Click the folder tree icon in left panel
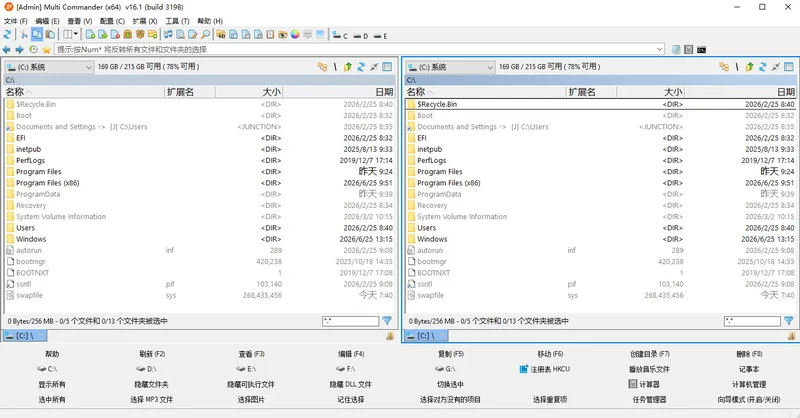800x418 pixels. click(322, 66)
